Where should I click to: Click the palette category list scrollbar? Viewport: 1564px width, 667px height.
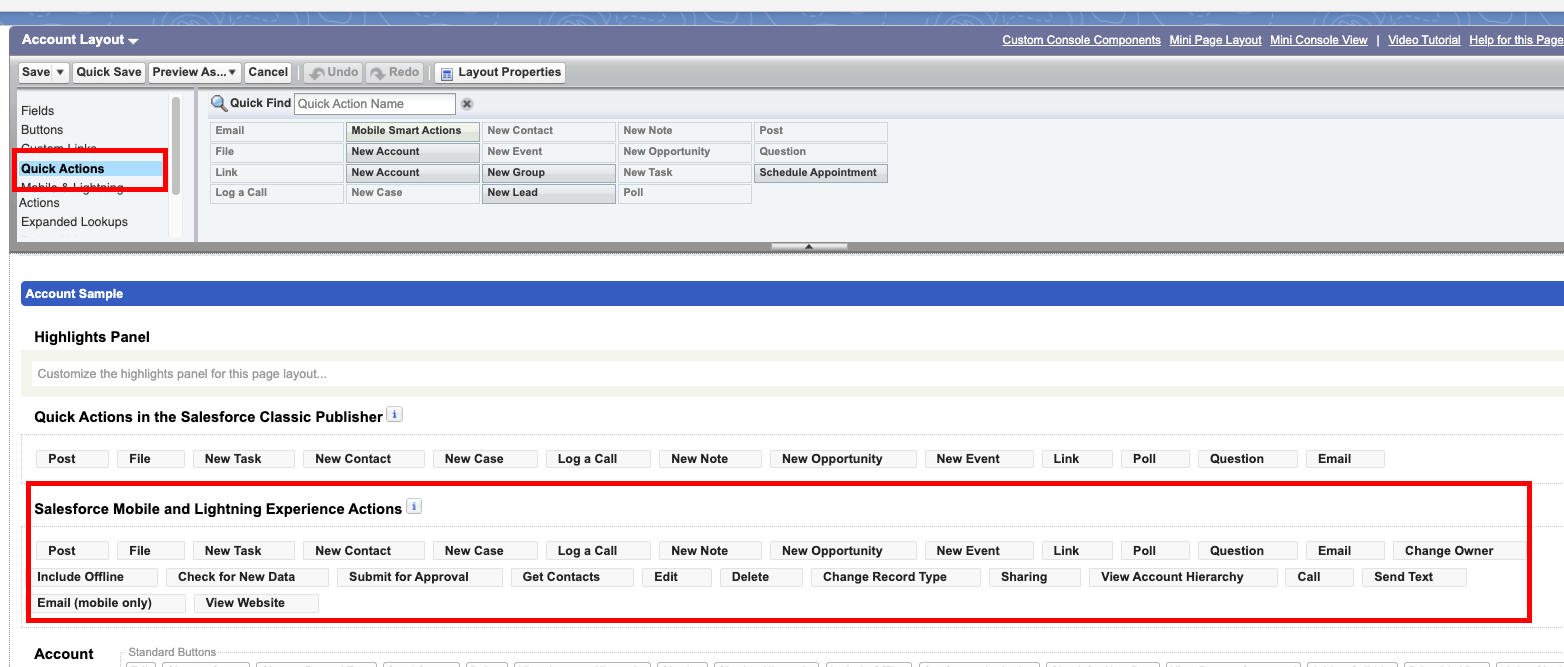176,146
